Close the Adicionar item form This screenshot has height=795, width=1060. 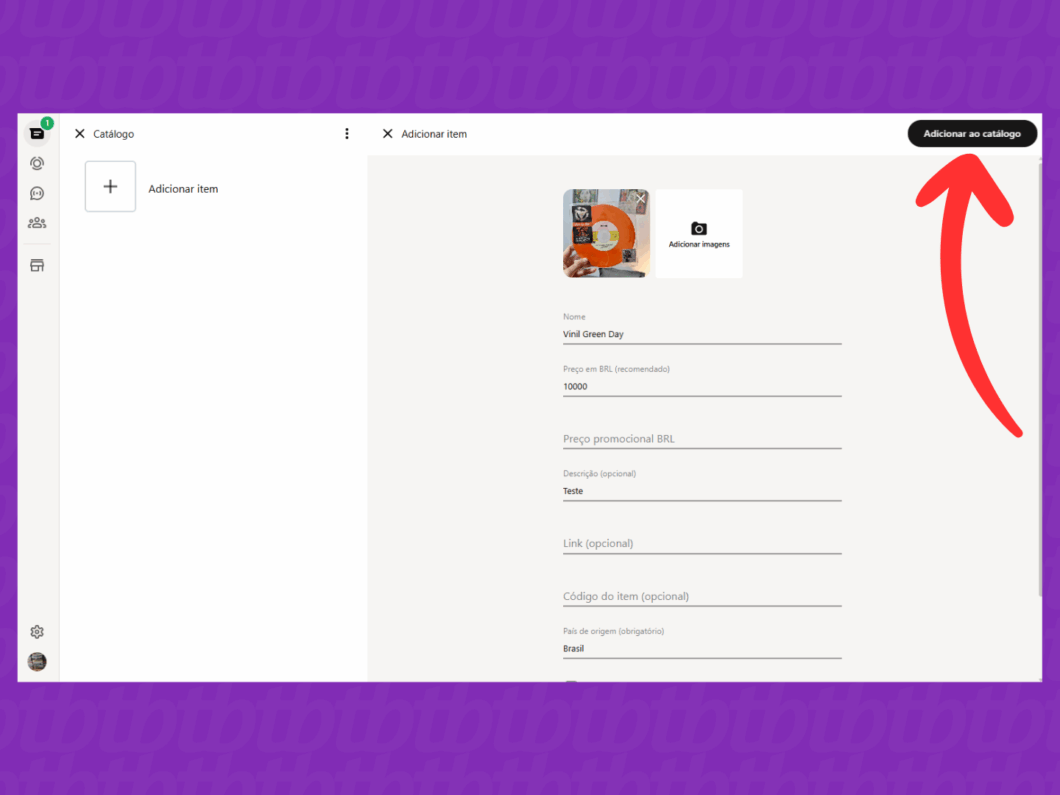pos(388,134)
